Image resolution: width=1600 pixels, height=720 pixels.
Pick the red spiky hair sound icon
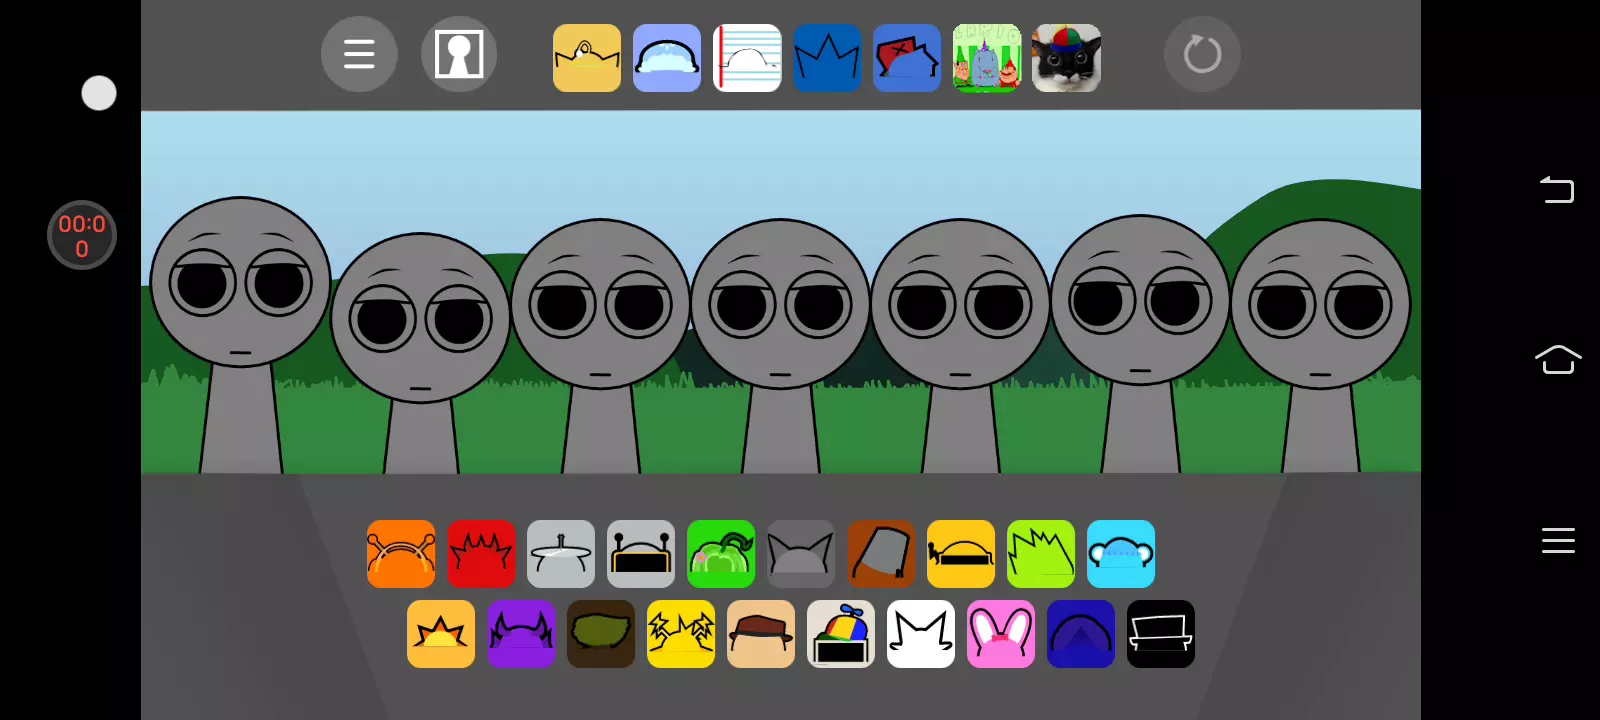coord(481,554)
